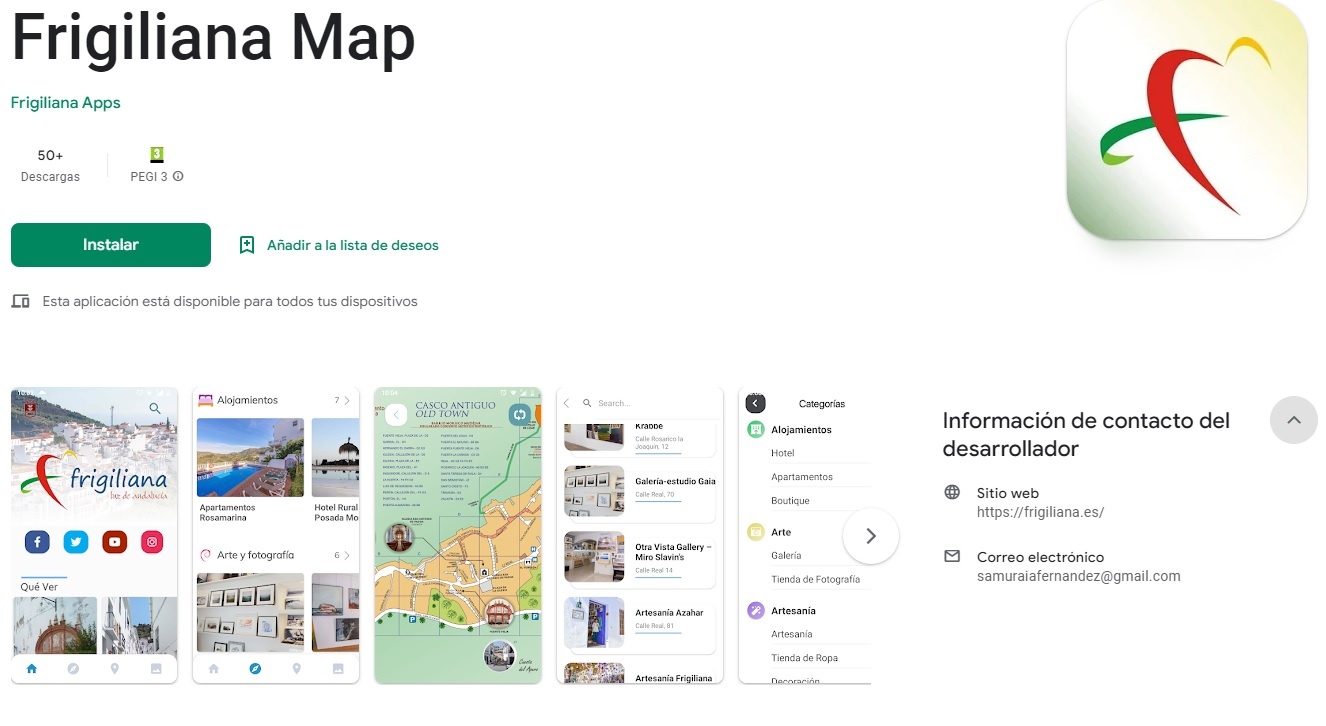
Task: Collapse the developer contact information section
Action: coord(1294,420)
